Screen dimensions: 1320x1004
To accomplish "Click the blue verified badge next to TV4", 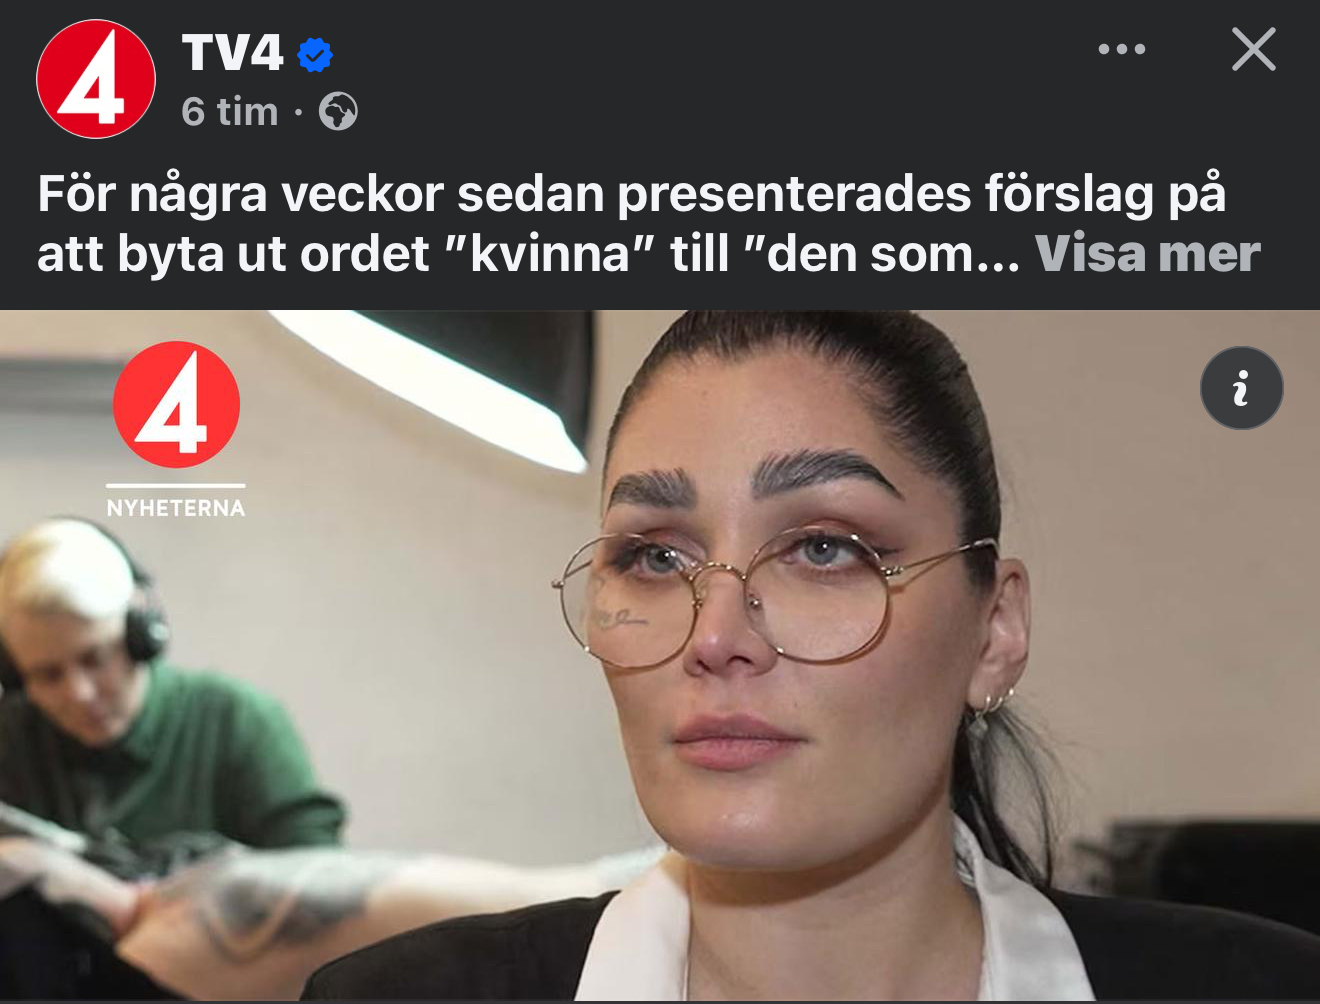I will coord(315,54).
